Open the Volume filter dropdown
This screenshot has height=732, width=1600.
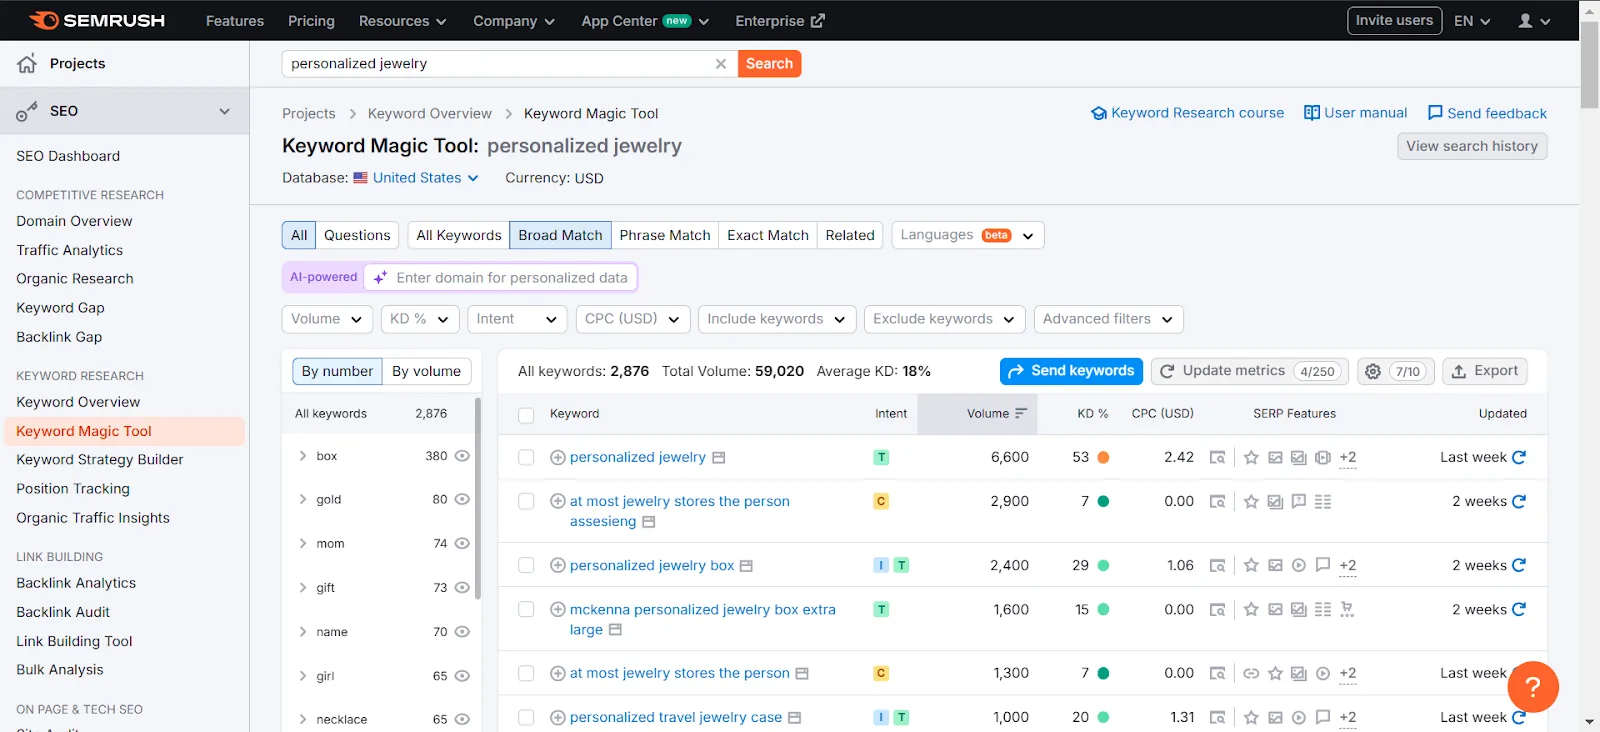(x=327, y=319)
